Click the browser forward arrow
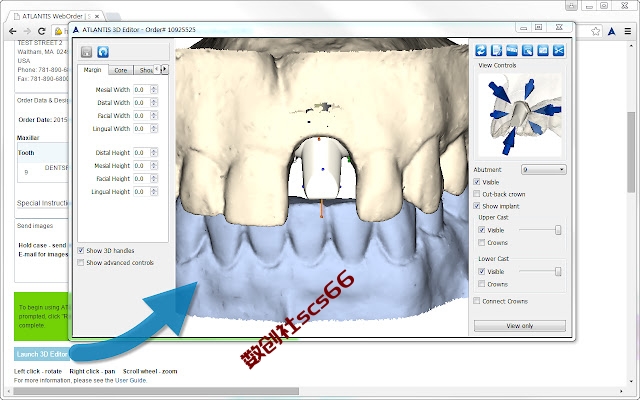640x400 pixels. [27, 31]
